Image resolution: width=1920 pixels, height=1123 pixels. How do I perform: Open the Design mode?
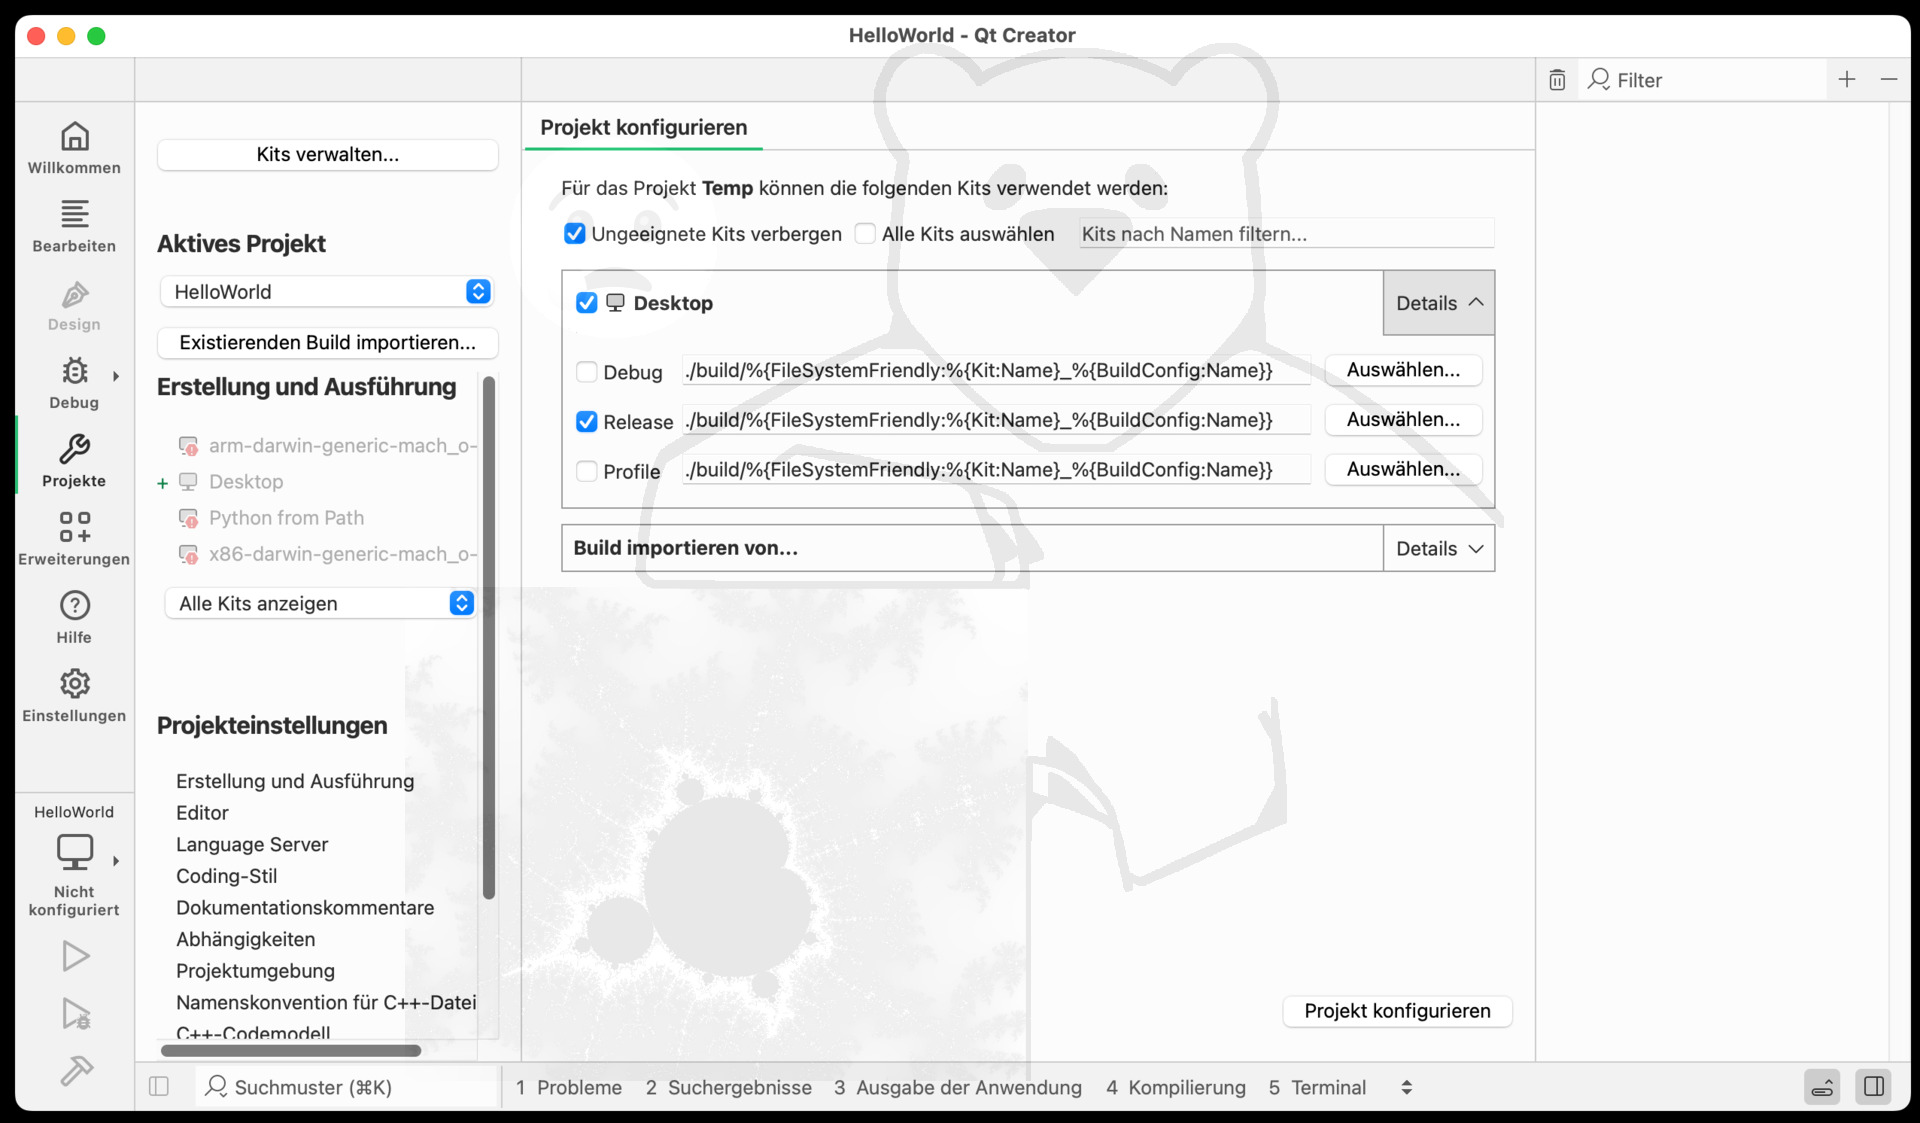pos(74,305)
